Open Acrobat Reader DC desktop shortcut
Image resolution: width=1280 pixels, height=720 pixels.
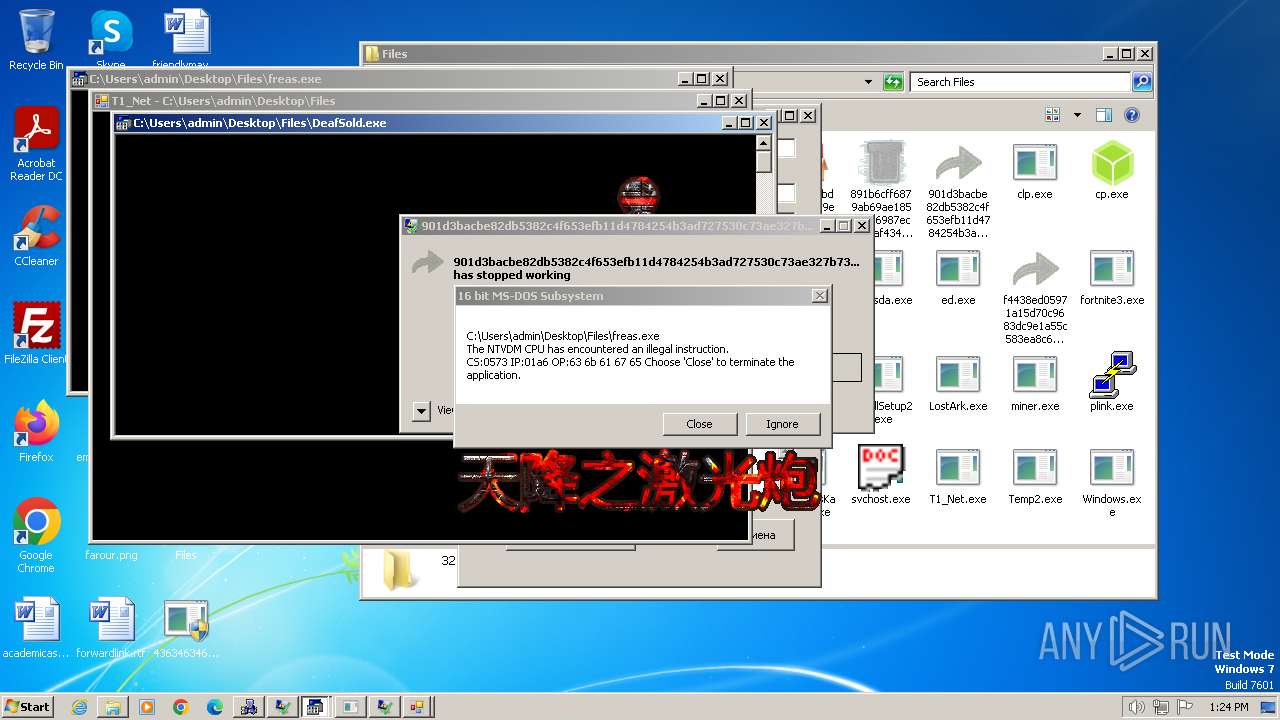(36, 145)
